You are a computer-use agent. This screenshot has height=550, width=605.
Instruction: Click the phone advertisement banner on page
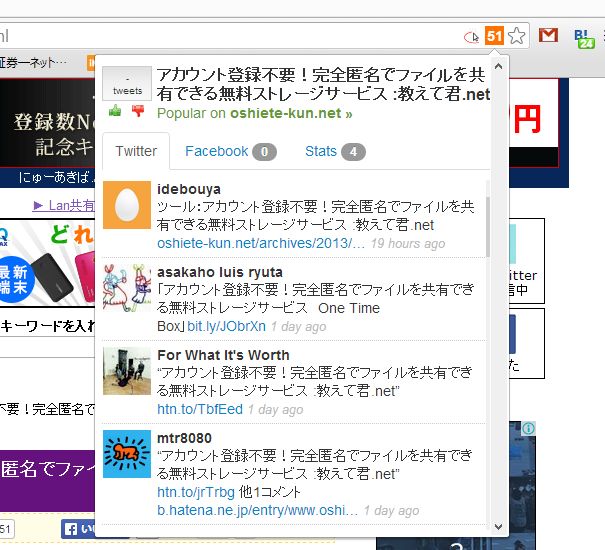click(47, 263)
